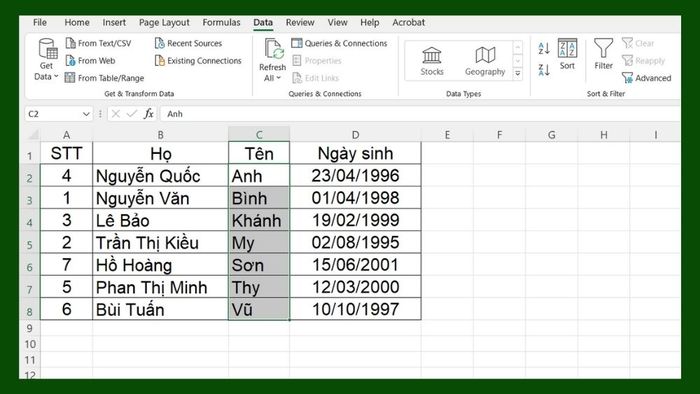The height and width of the screenshot is (394, 700).
Task: Choose the Geography data type
Action: pos(485,61)
